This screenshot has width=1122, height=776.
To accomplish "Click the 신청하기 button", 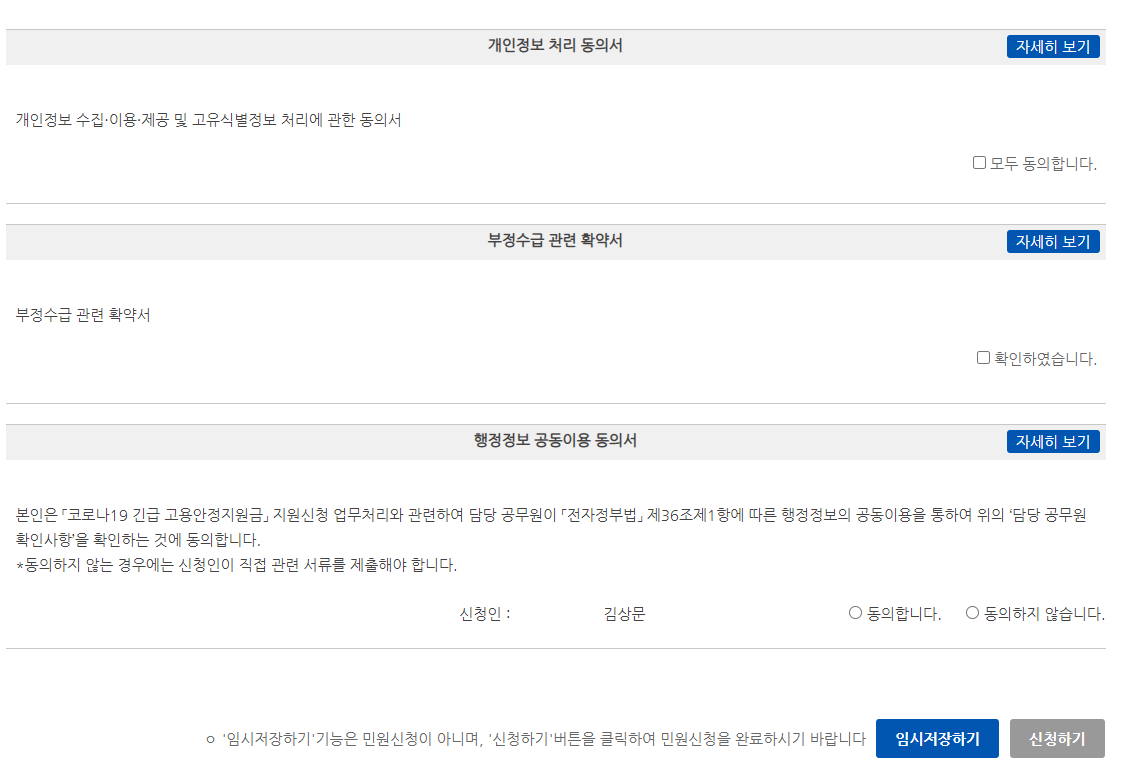I will [1058, 739].
